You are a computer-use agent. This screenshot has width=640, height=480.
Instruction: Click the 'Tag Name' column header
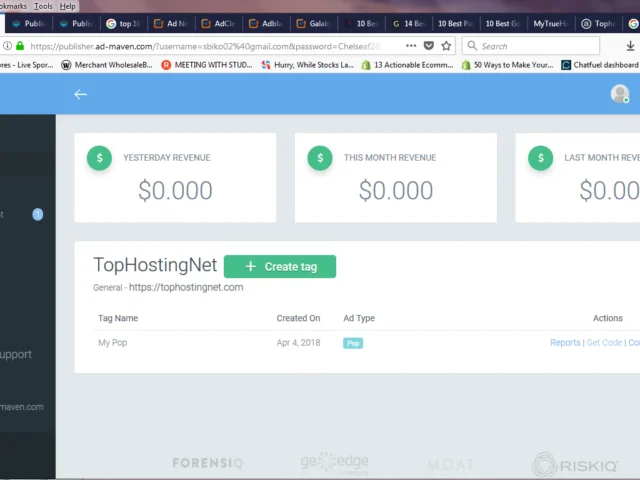pos(118,318)
